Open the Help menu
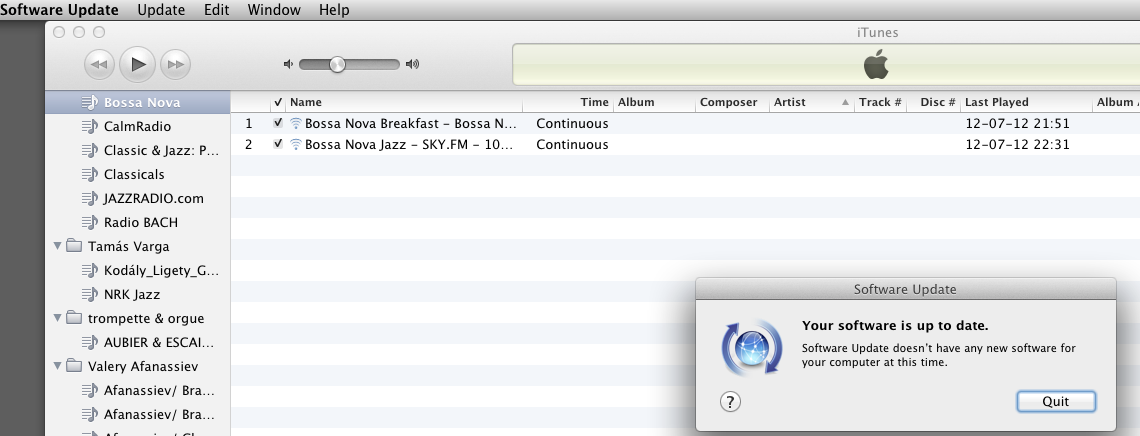The height and width of the screenshot is (436, 1140). (x=334, y=9)
